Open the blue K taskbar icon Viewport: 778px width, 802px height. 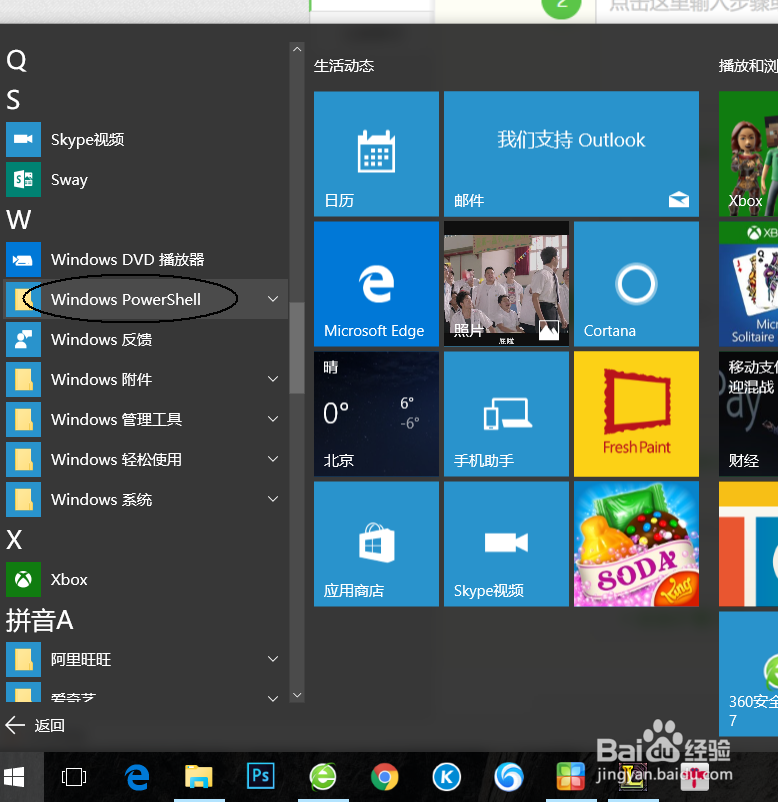pos(447,777)
